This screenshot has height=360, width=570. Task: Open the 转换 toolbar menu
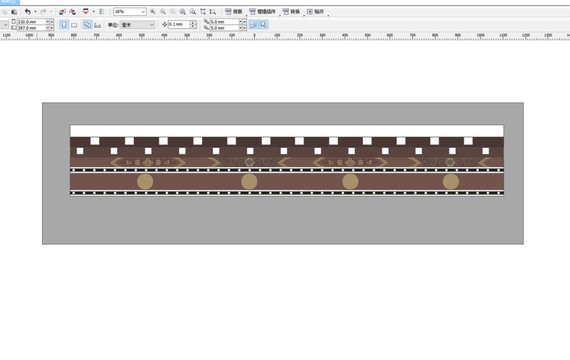point(292,12)
